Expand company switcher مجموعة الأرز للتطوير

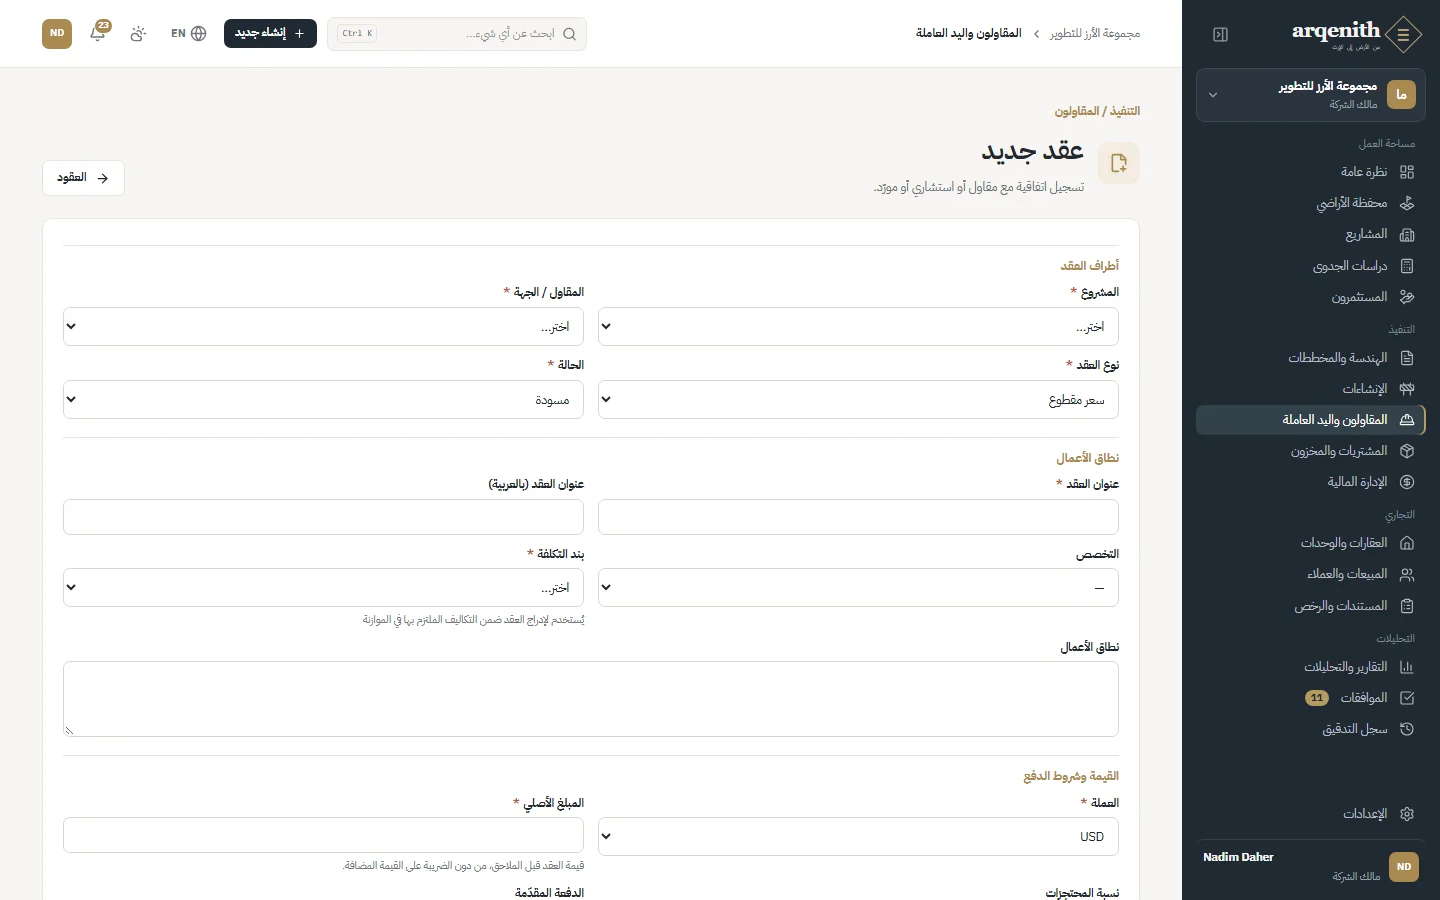1310,95
